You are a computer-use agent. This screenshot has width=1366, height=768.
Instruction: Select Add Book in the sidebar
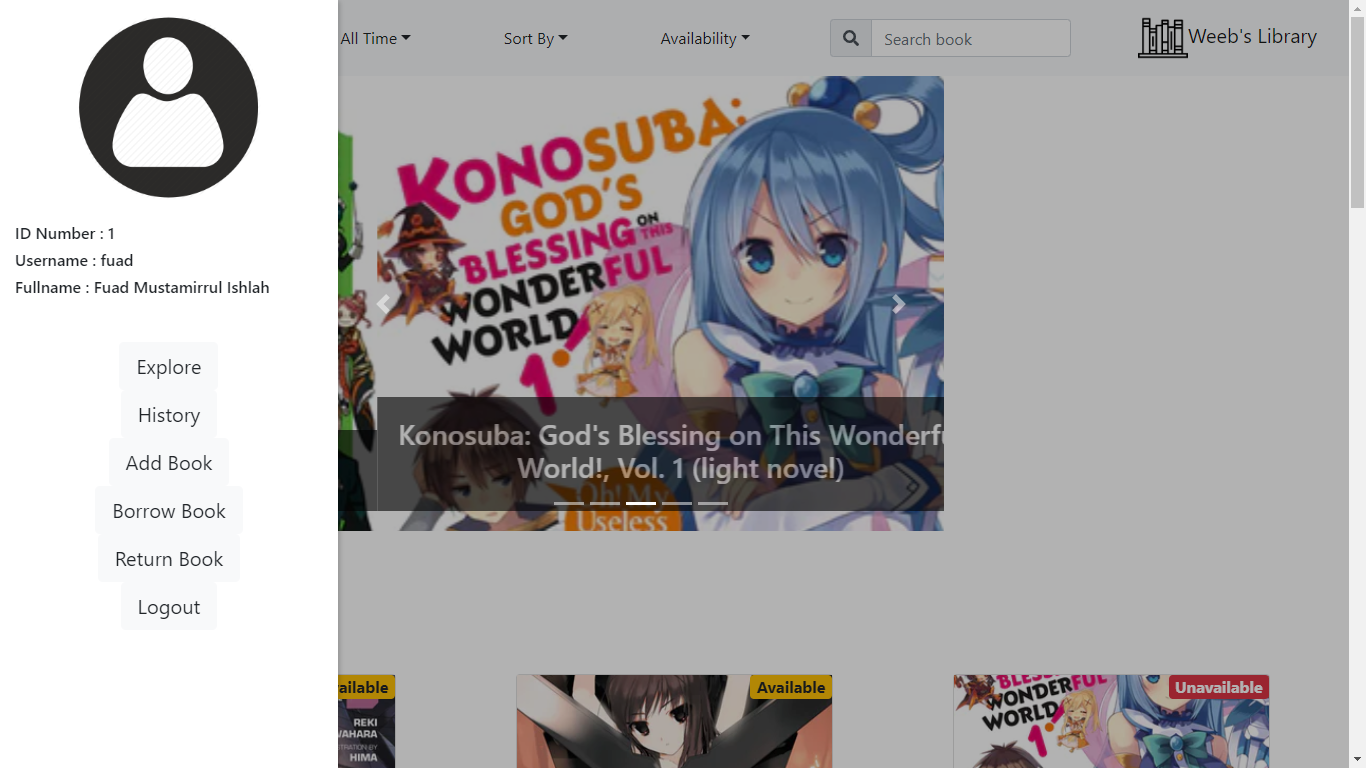169,463
